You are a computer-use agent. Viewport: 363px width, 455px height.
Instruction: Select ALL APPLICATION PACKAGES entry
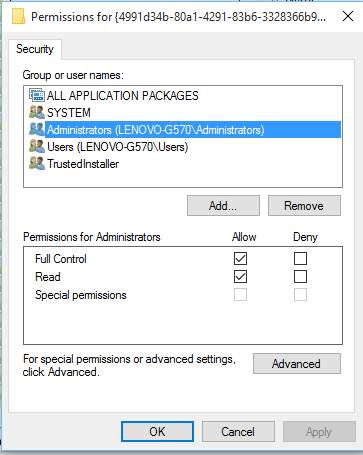pos(123,96)
